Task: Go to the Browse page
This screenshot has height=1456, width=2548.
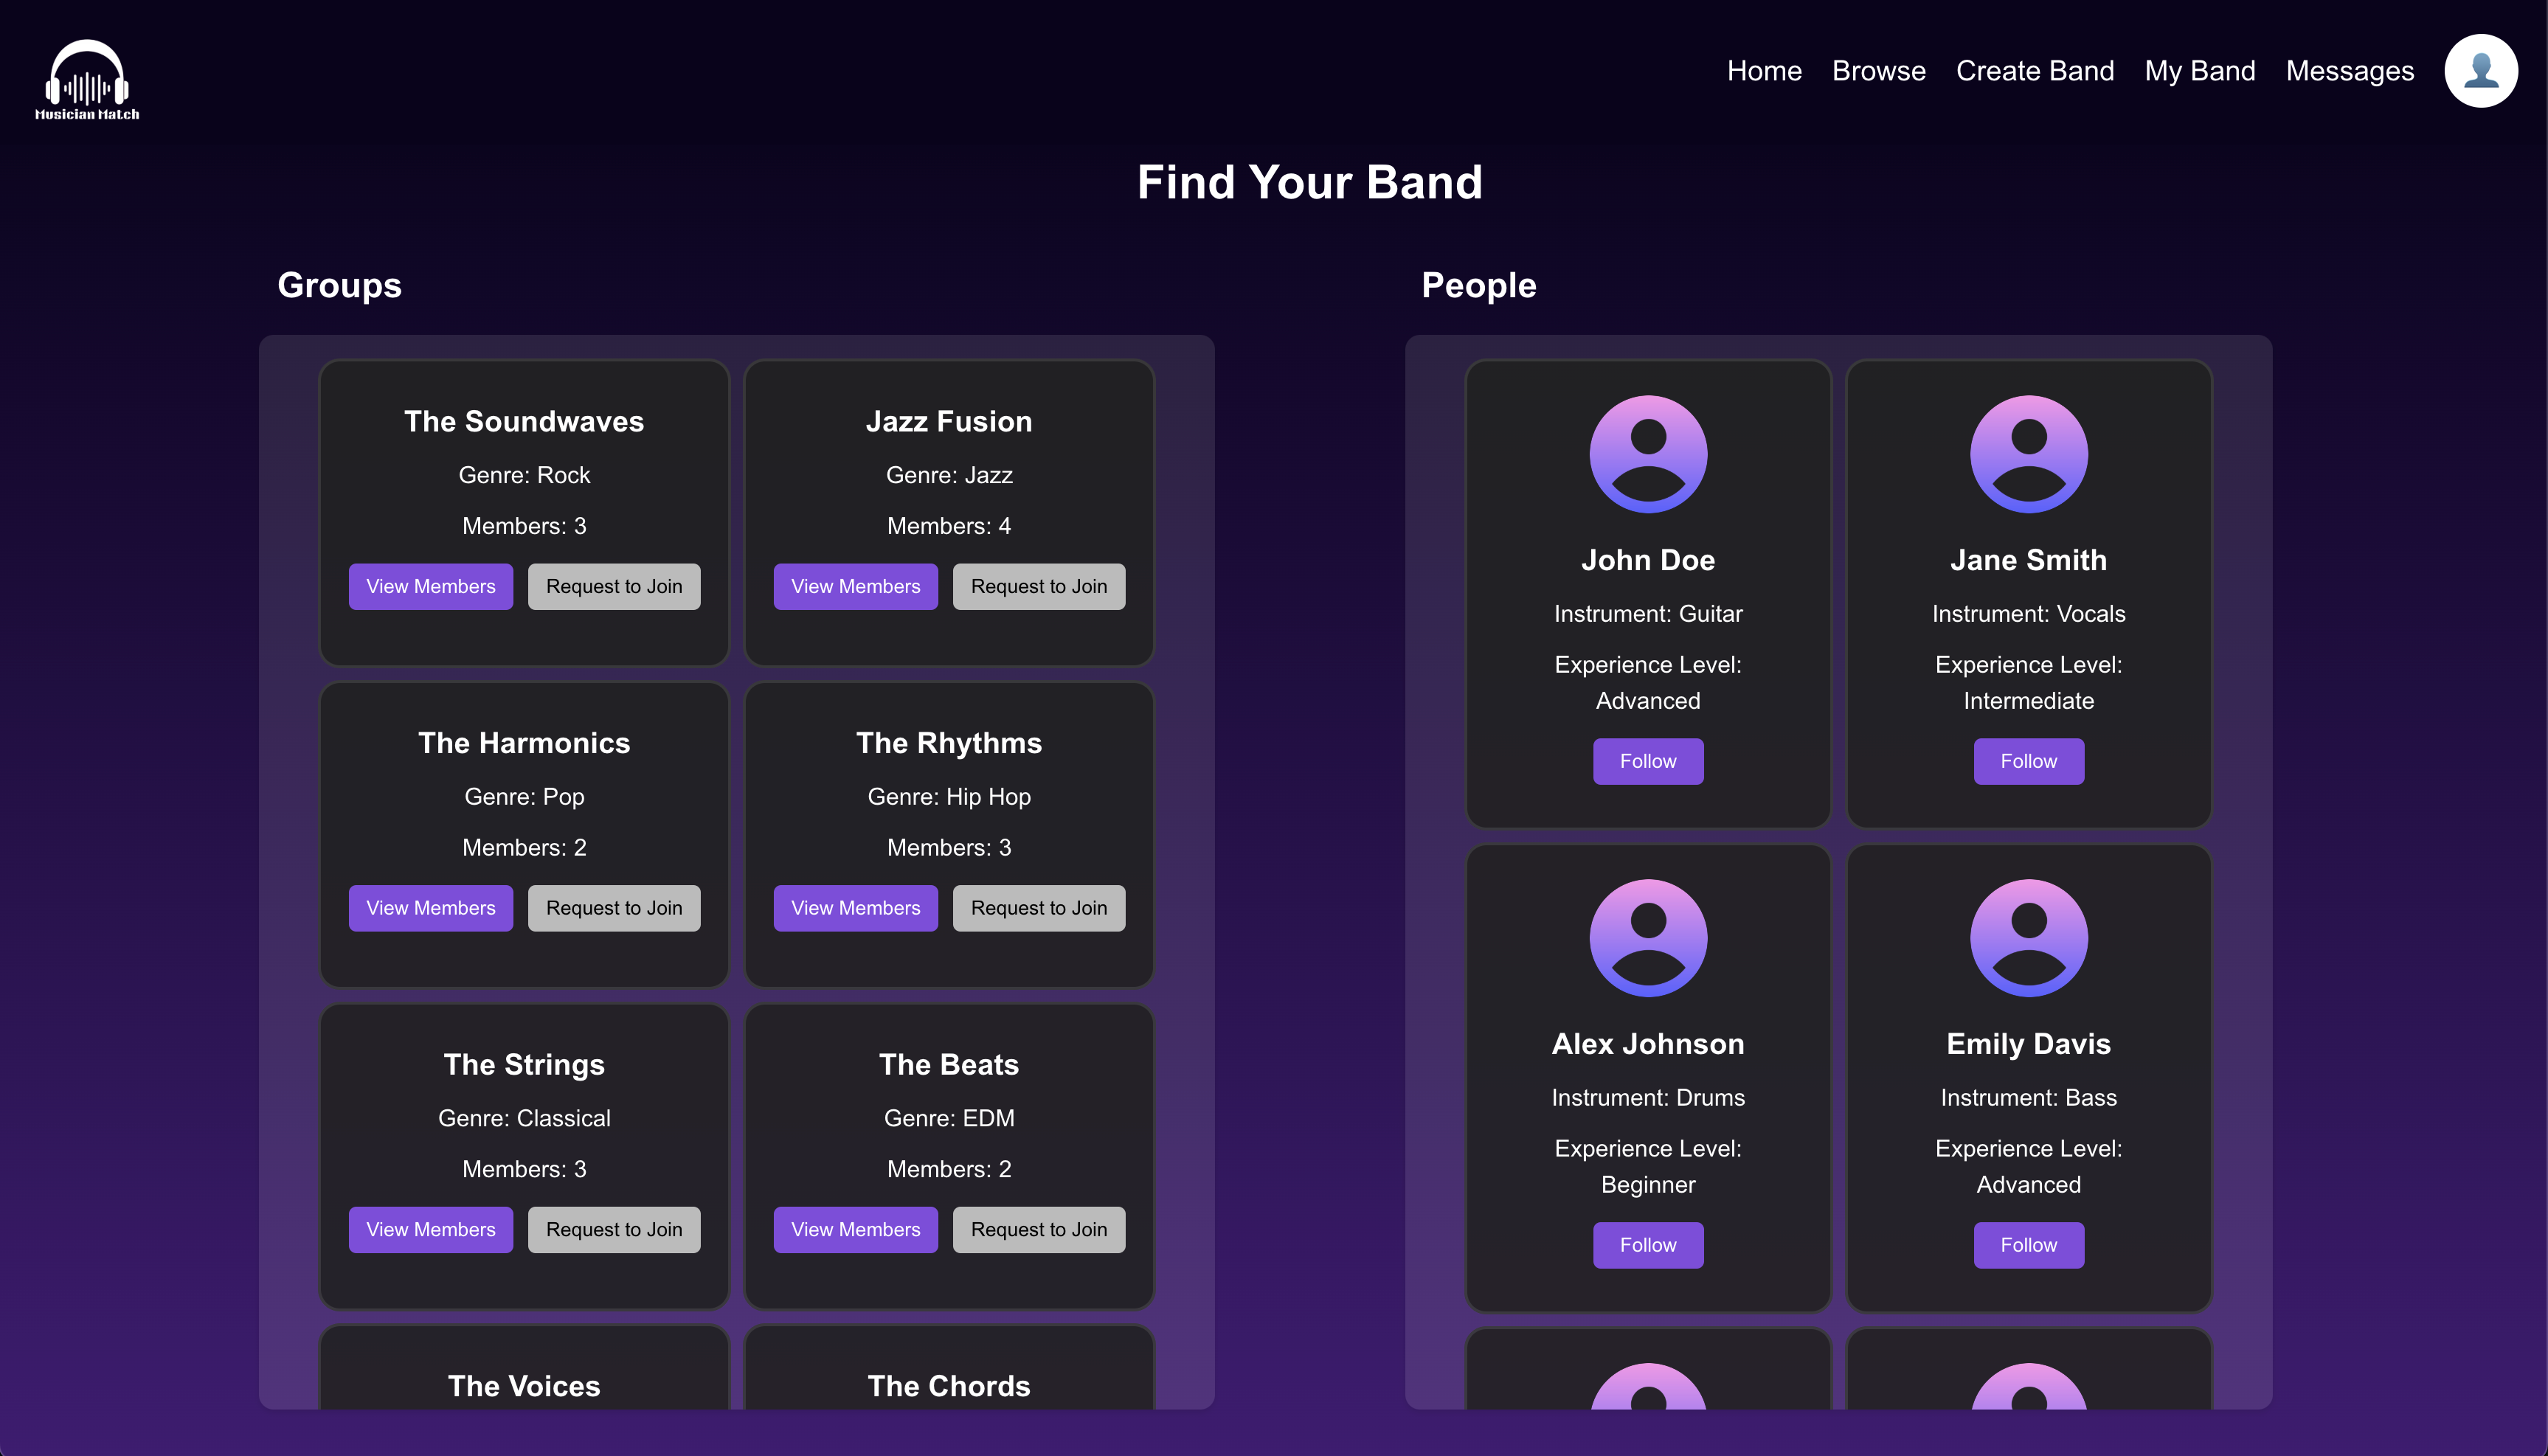Action: (1878, 71)
